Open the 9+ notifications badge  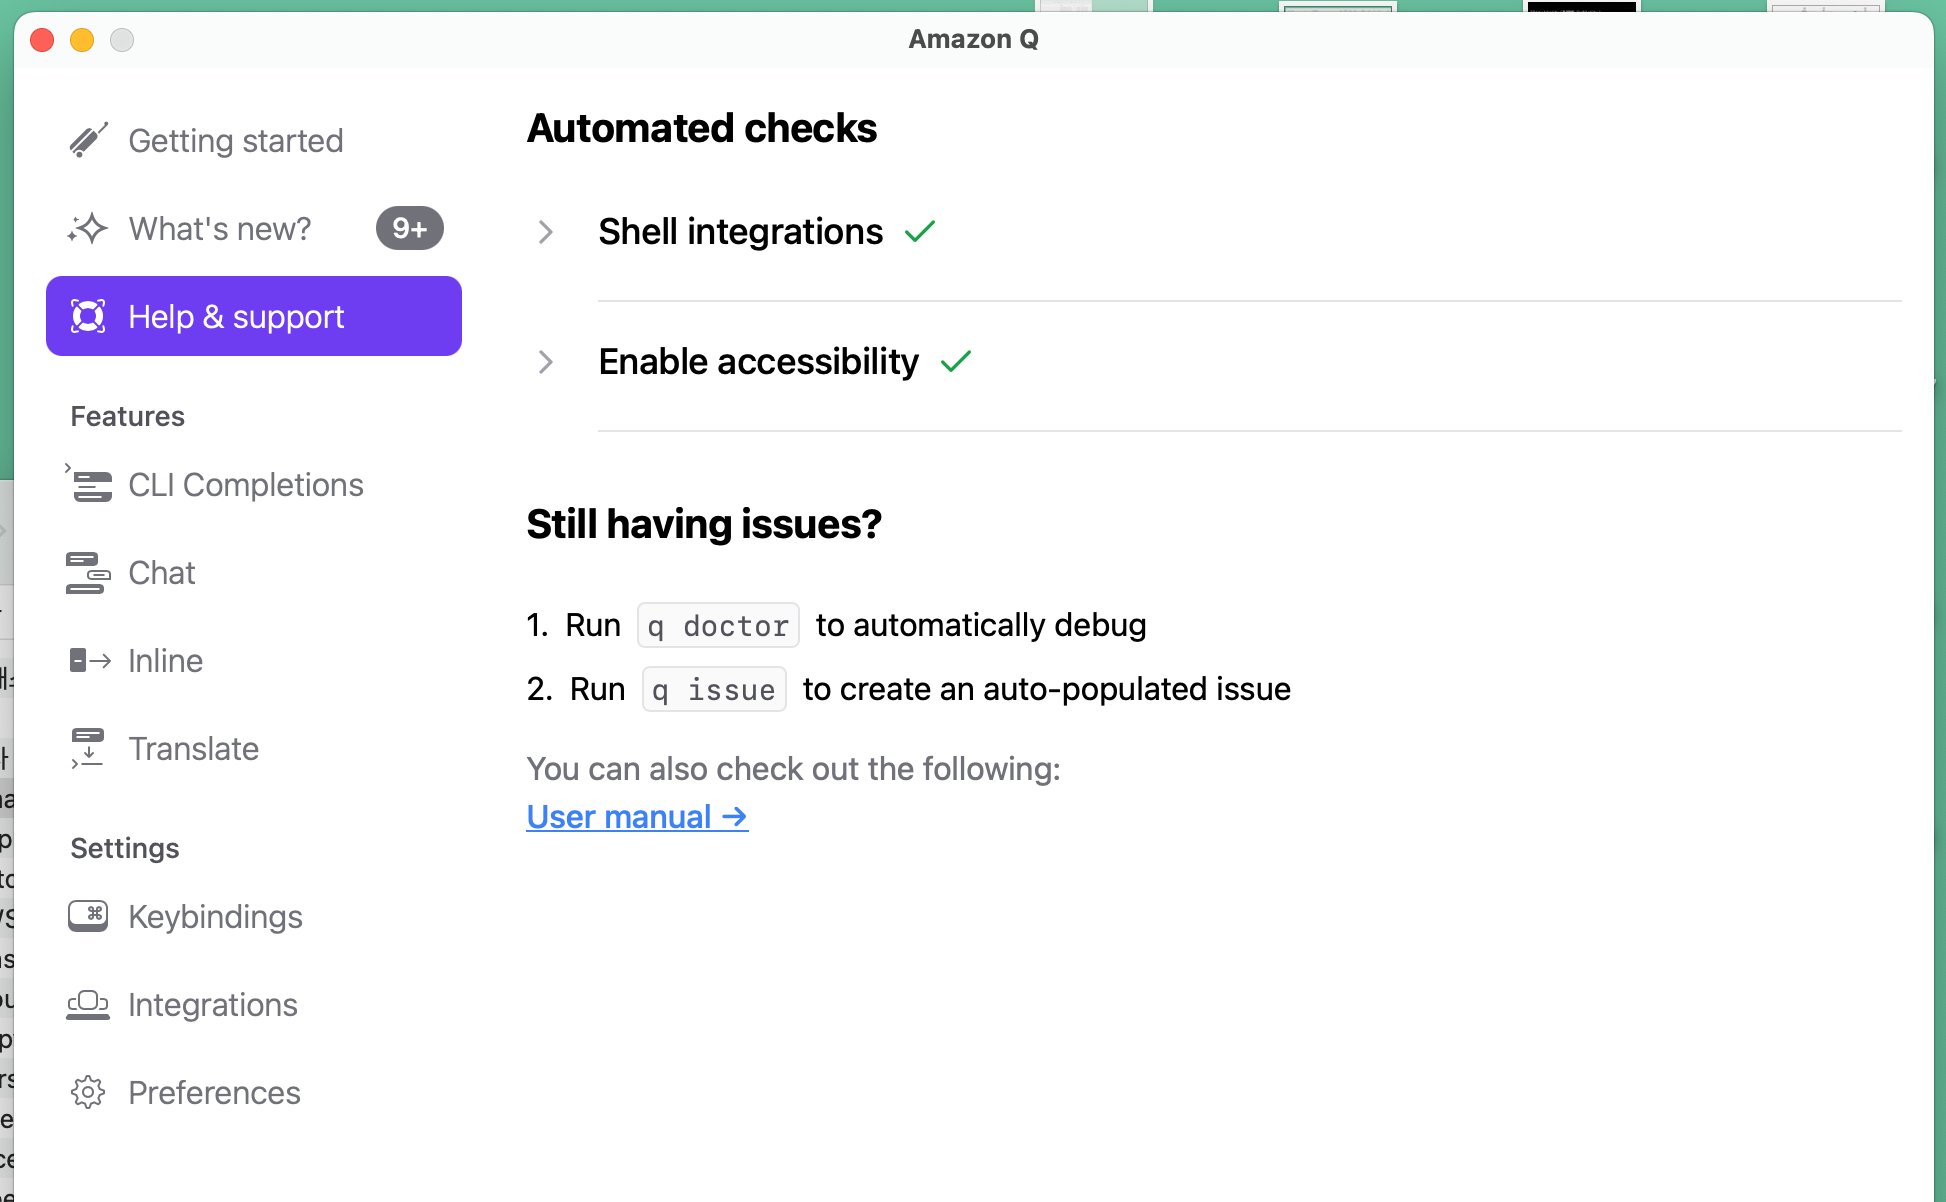pos(410,229)
